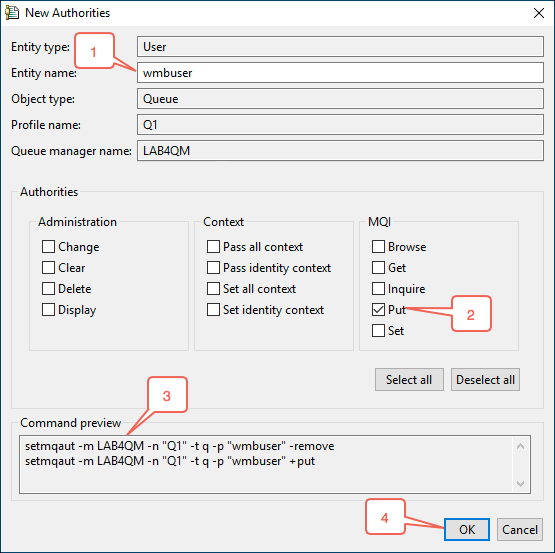Toggle Set identity context checkbox
The image size is (555, 553).
213,309
